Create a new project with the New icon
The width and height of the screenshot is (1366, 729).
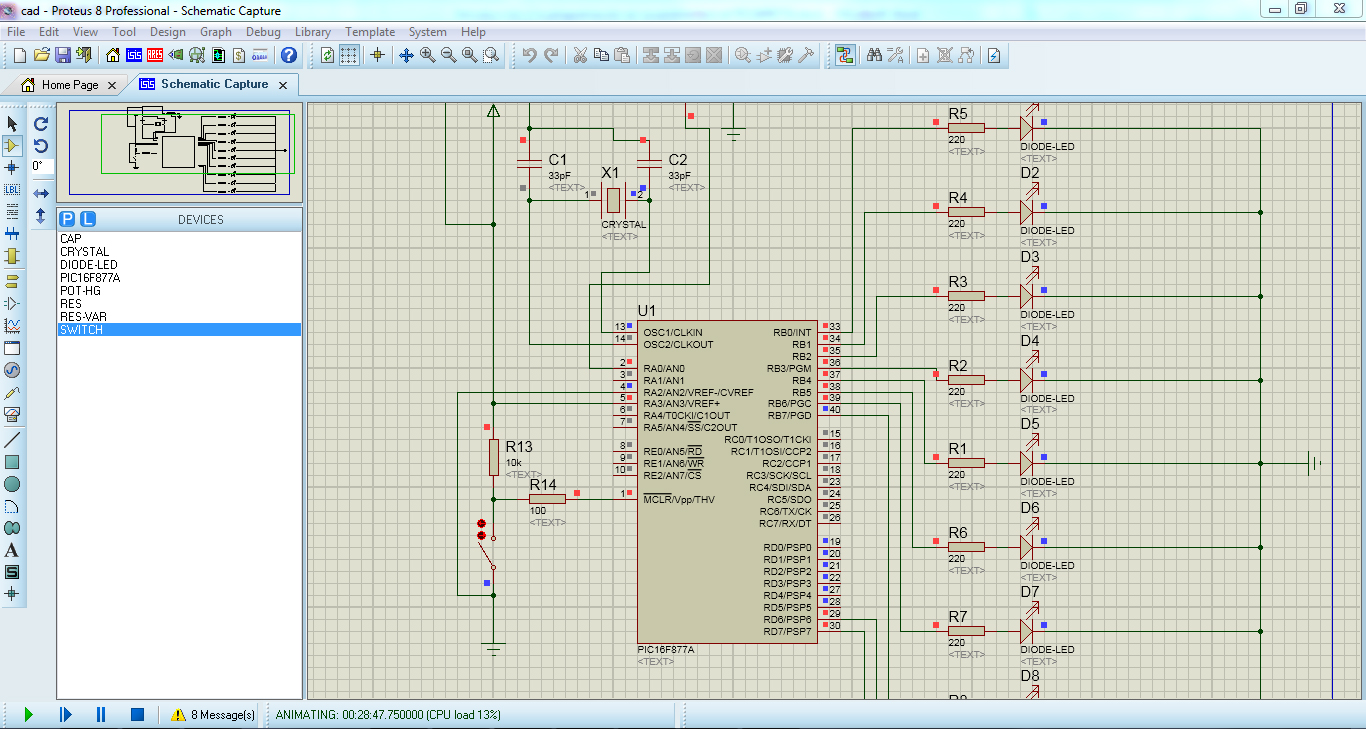[20, 55]
